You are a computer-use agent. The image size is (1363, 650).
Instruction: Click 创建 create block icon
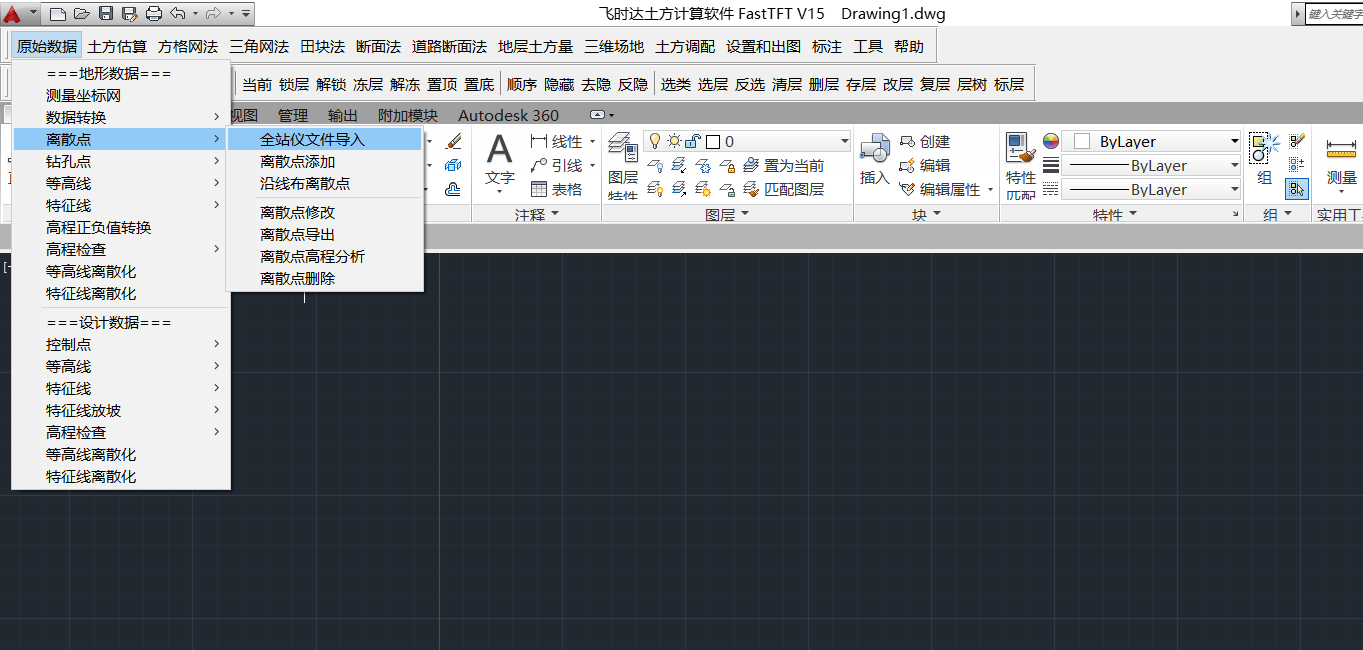point(924,142)
